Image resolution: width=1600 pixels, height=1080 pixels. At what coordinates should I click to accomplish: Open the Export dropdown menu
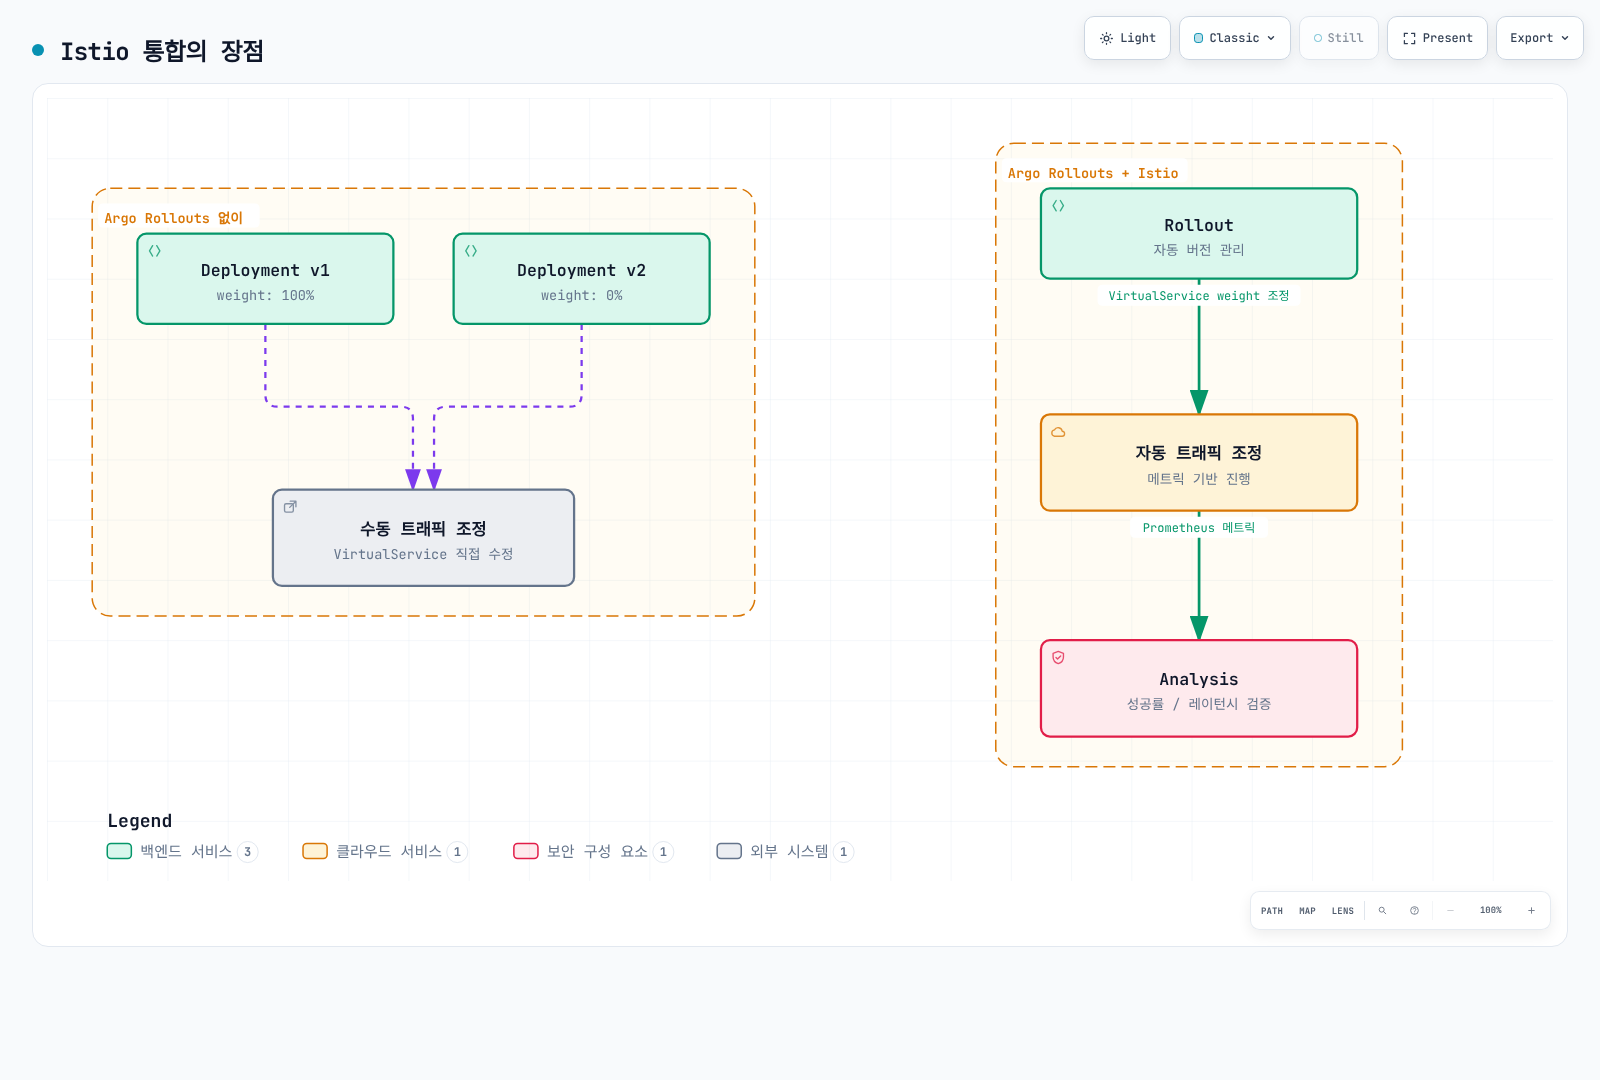(1539, 38)
